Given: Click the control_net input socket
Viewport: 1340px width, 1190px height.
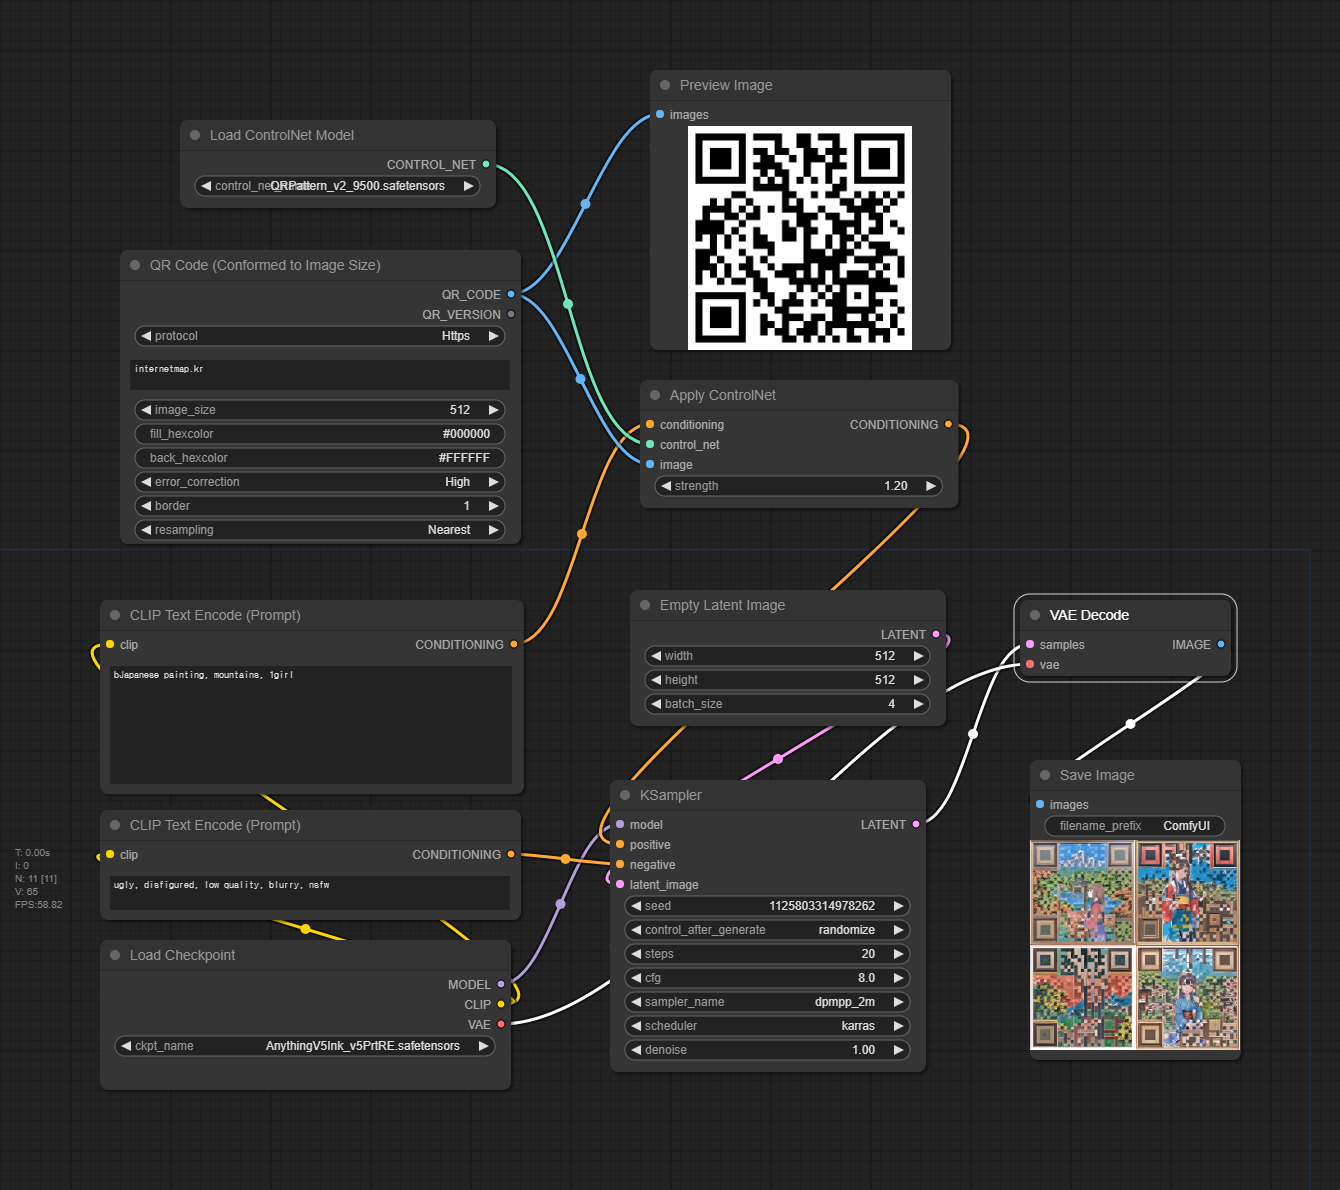Looking at the screenshot, I should click(x=650, y=444).
